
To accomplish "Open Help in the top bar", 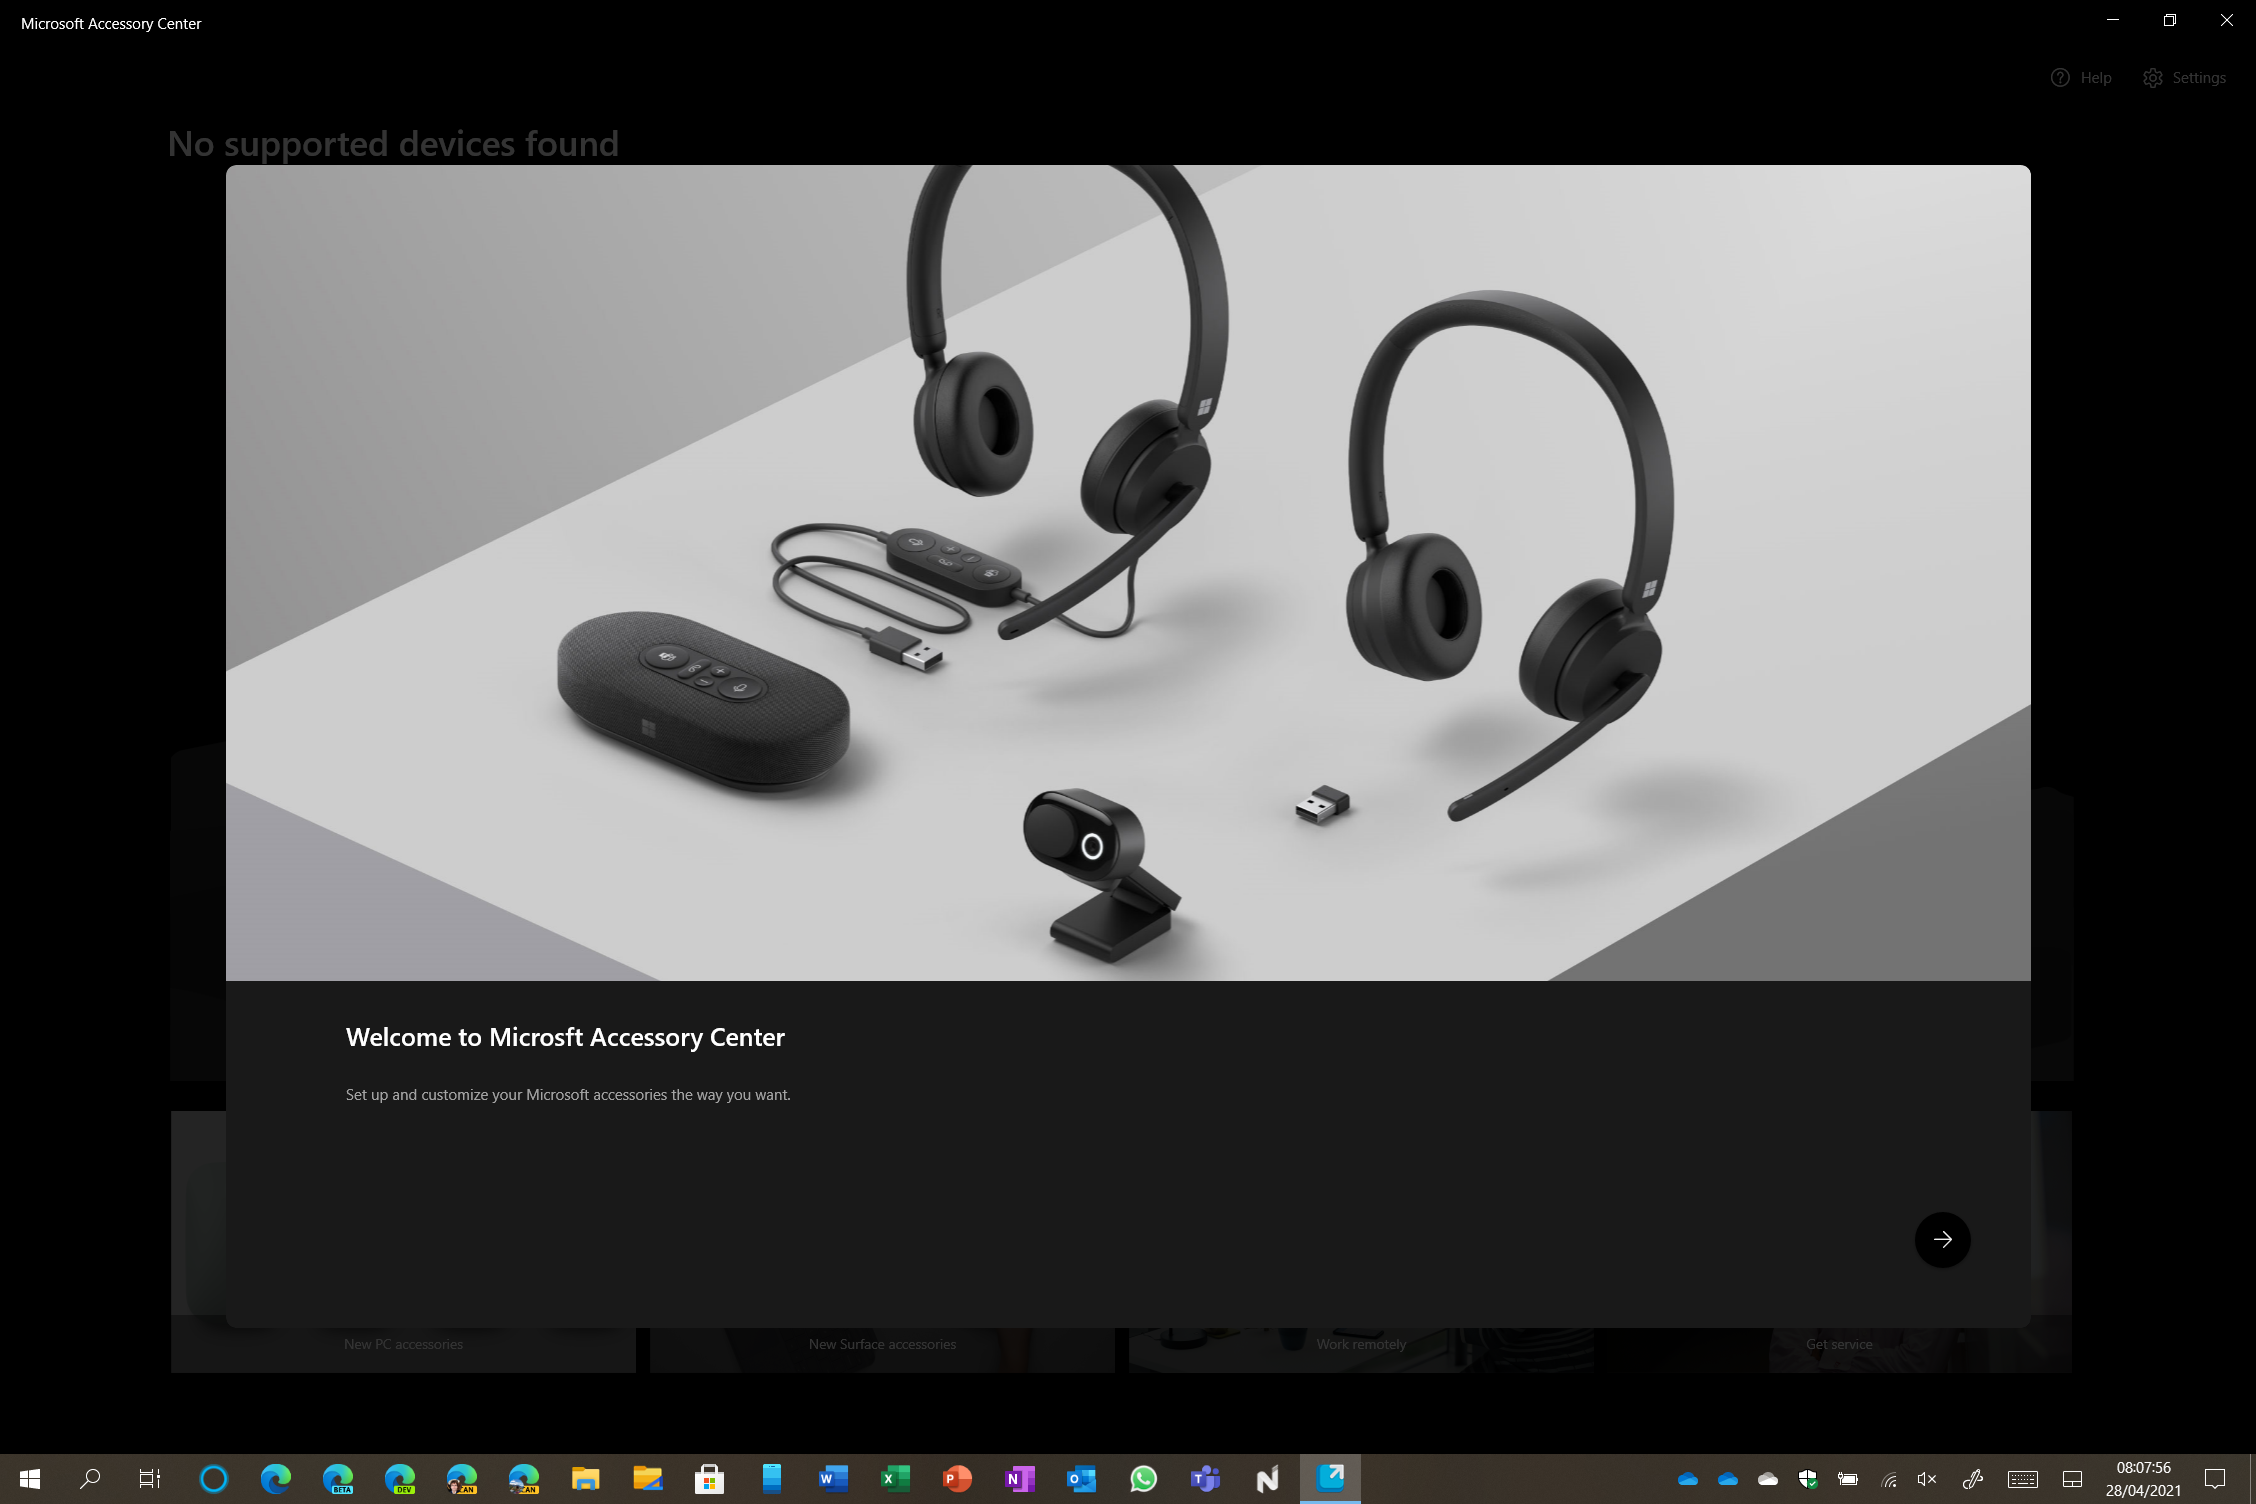I will [2081, 78].
